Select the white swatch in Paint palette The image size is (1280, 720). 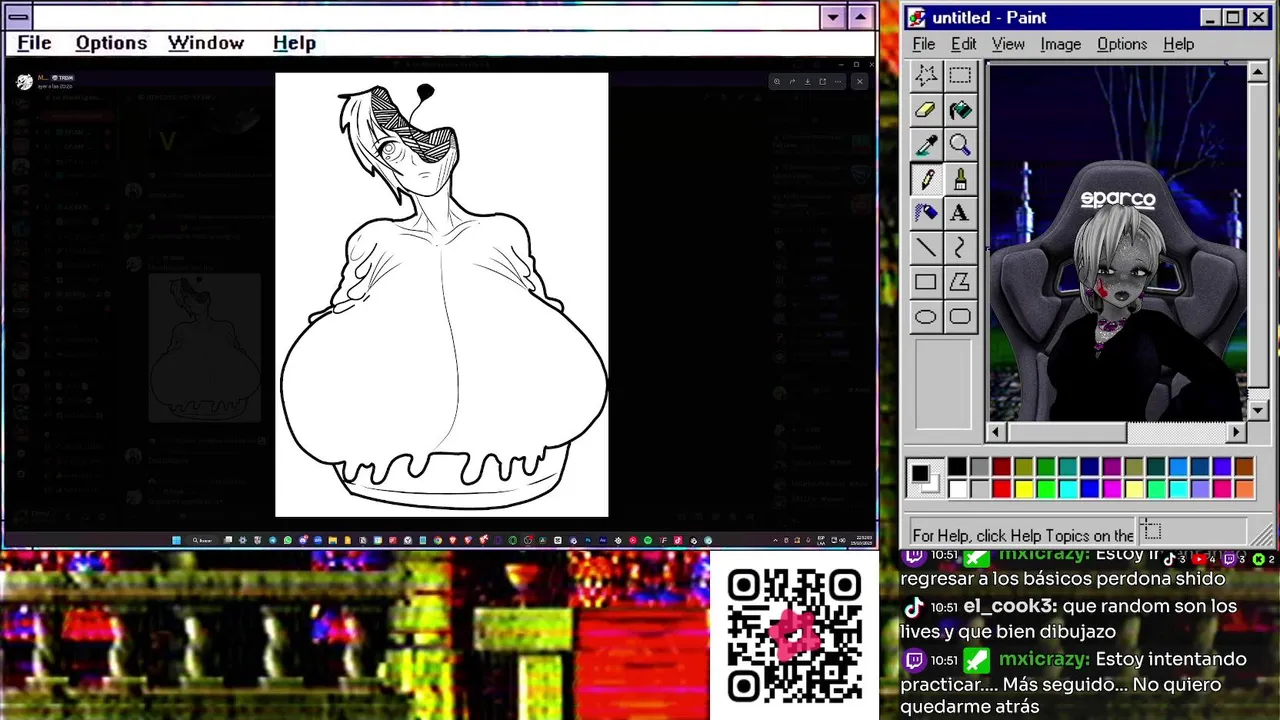957,489
